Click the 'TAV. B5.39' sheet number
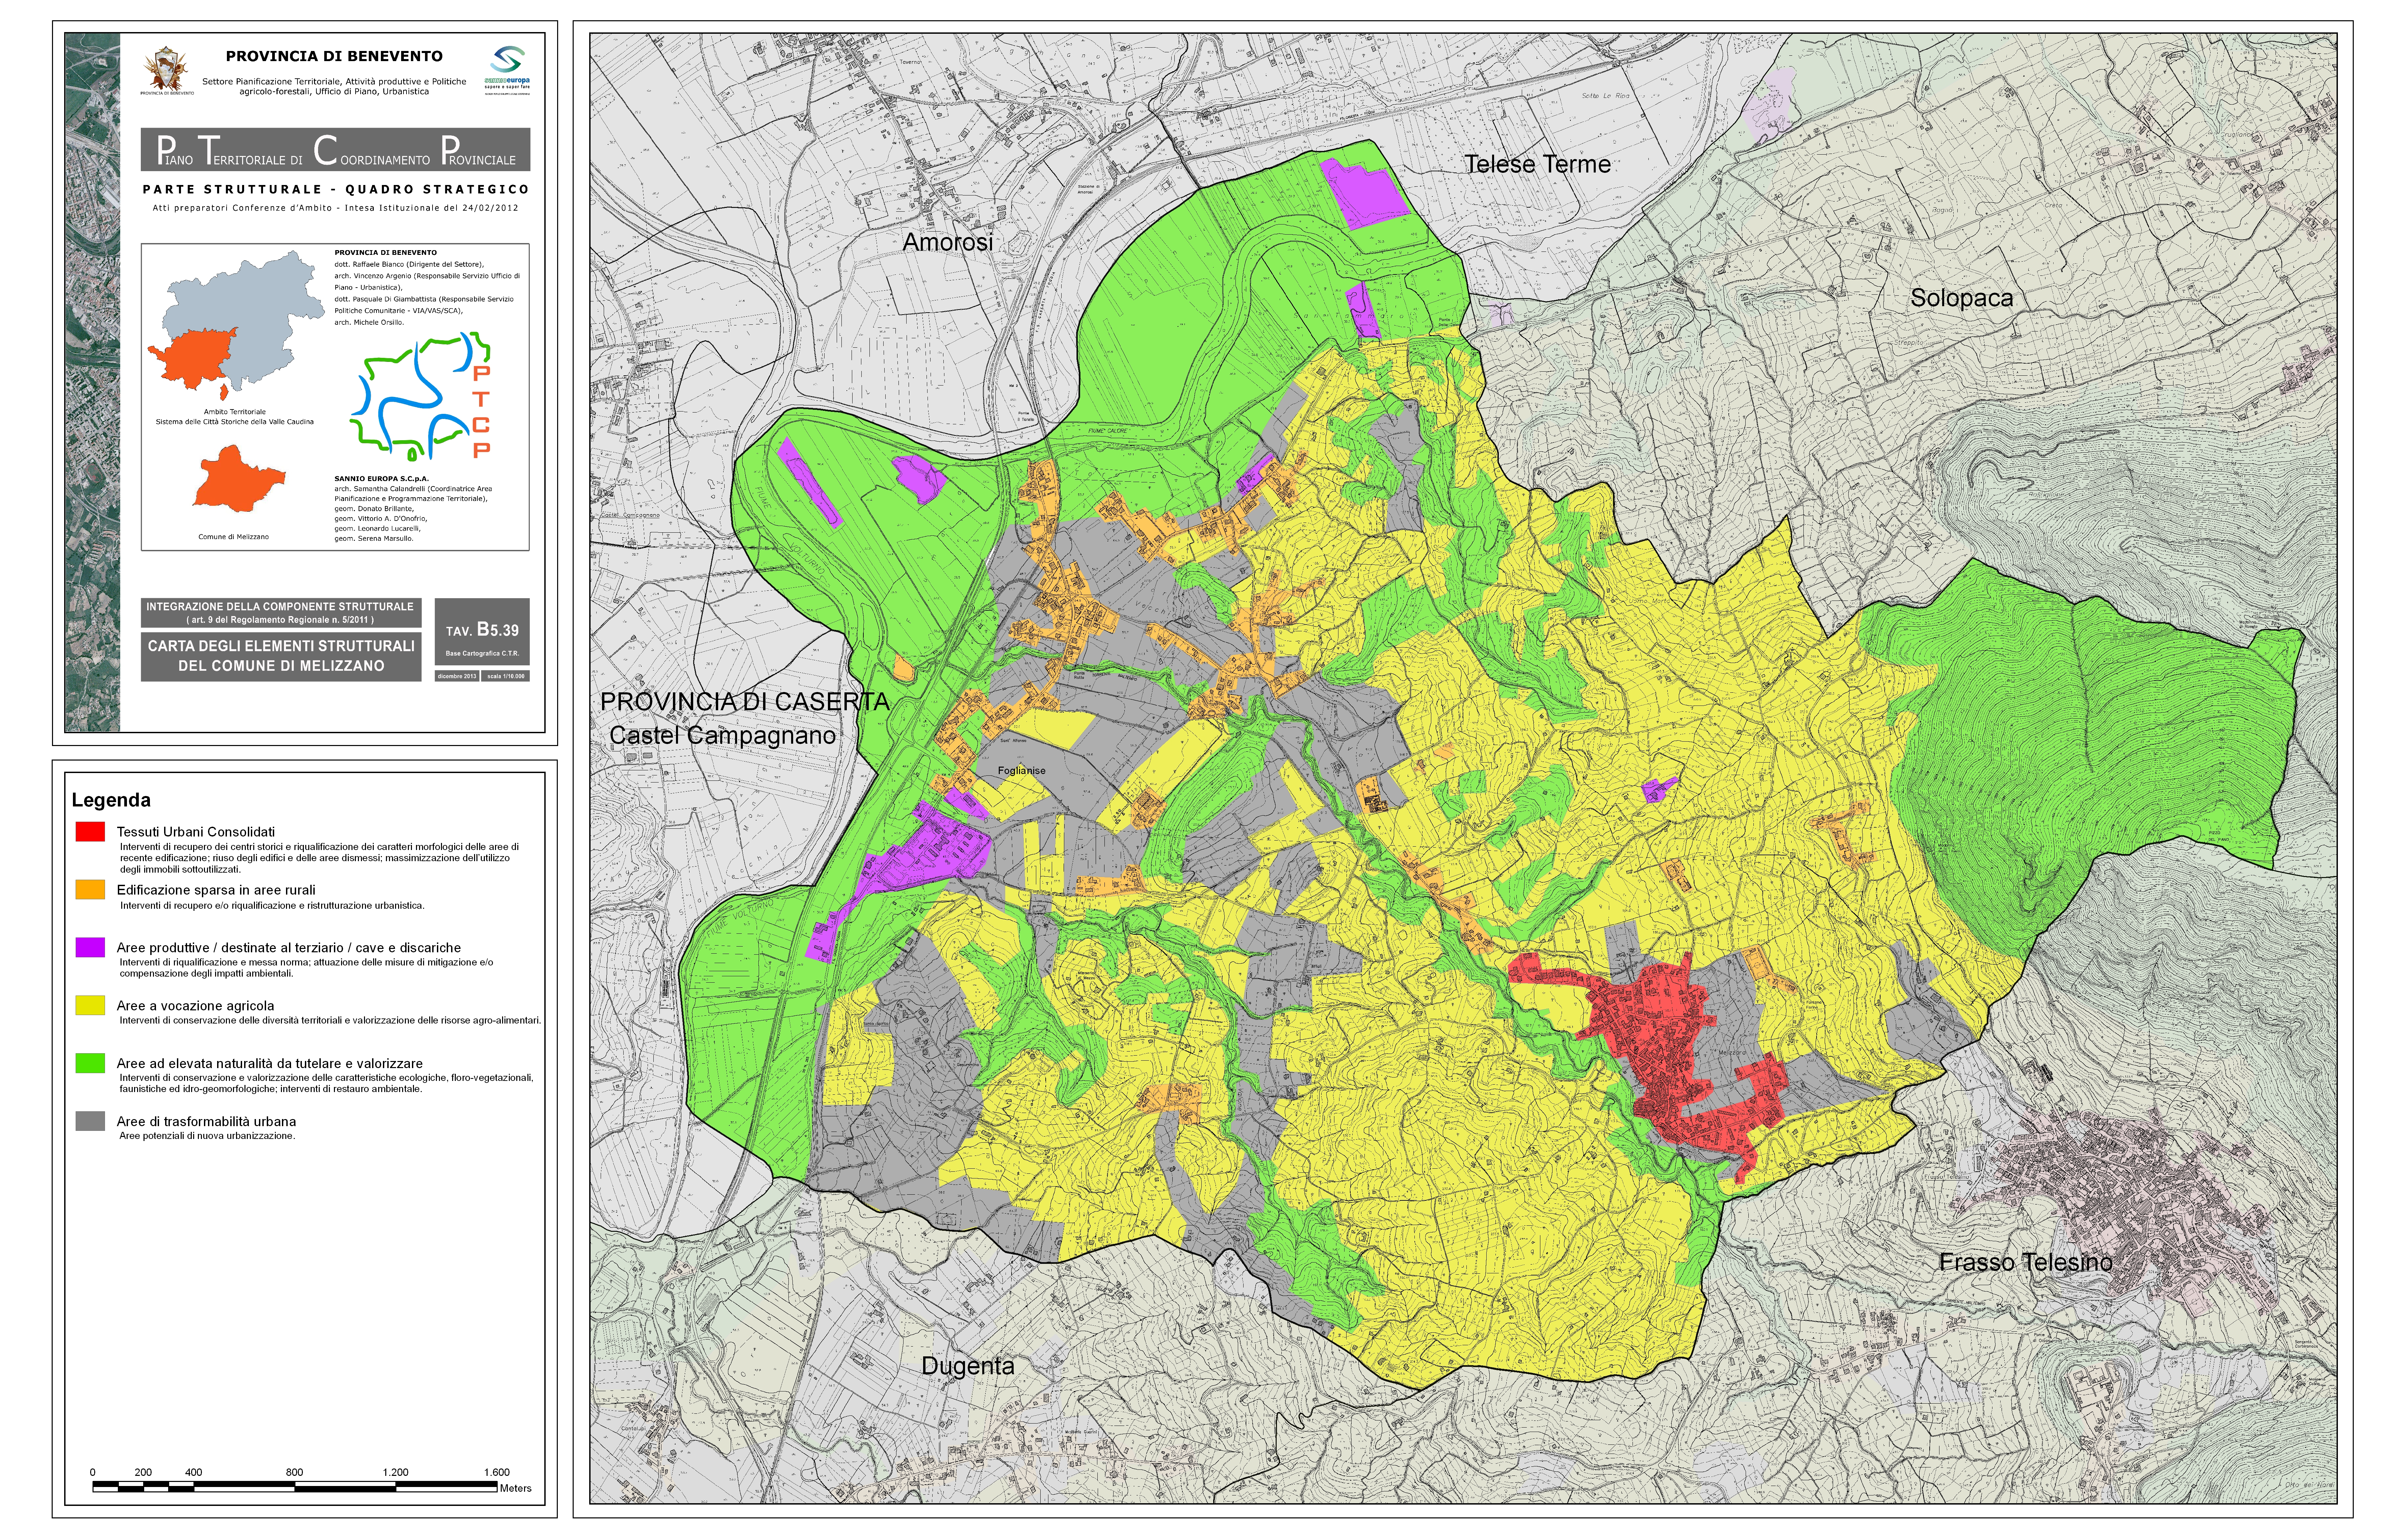 pyautogui.click(x=482, y=630)
